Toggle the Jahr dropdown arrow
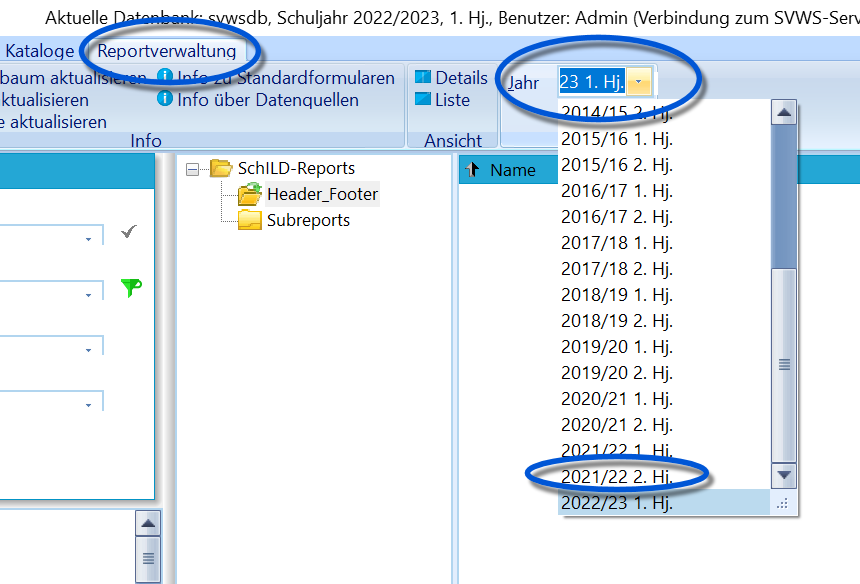Viewport: 860px width, 584px height. 638,82
